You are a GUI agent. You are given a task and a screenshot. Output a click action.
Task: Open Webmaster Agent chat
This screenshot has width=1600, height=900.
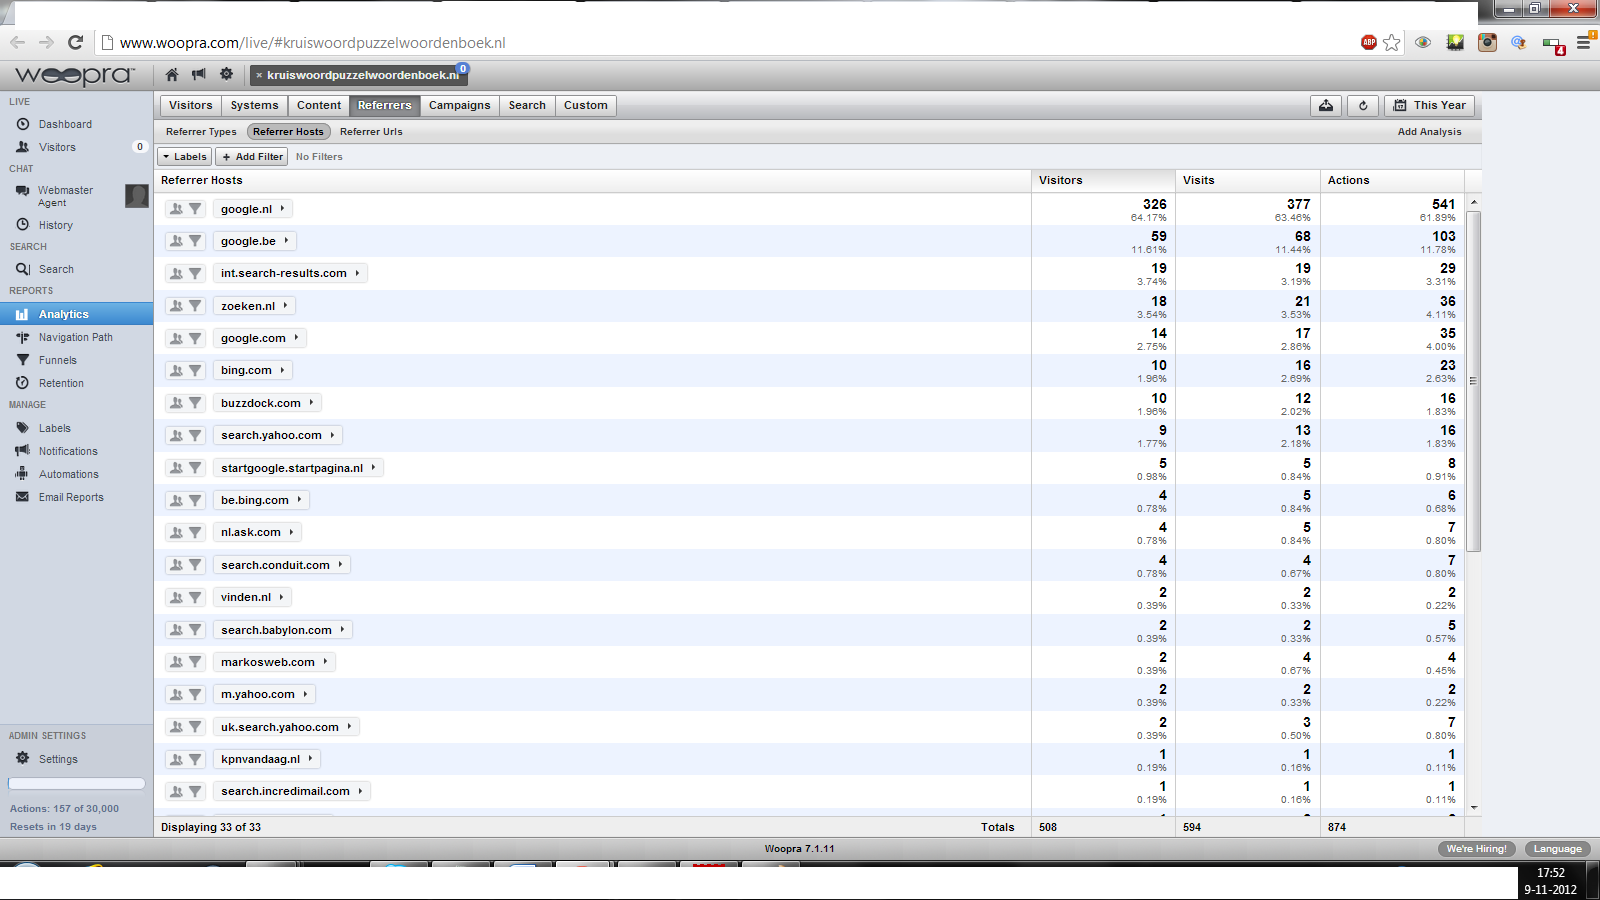point(65,196)
